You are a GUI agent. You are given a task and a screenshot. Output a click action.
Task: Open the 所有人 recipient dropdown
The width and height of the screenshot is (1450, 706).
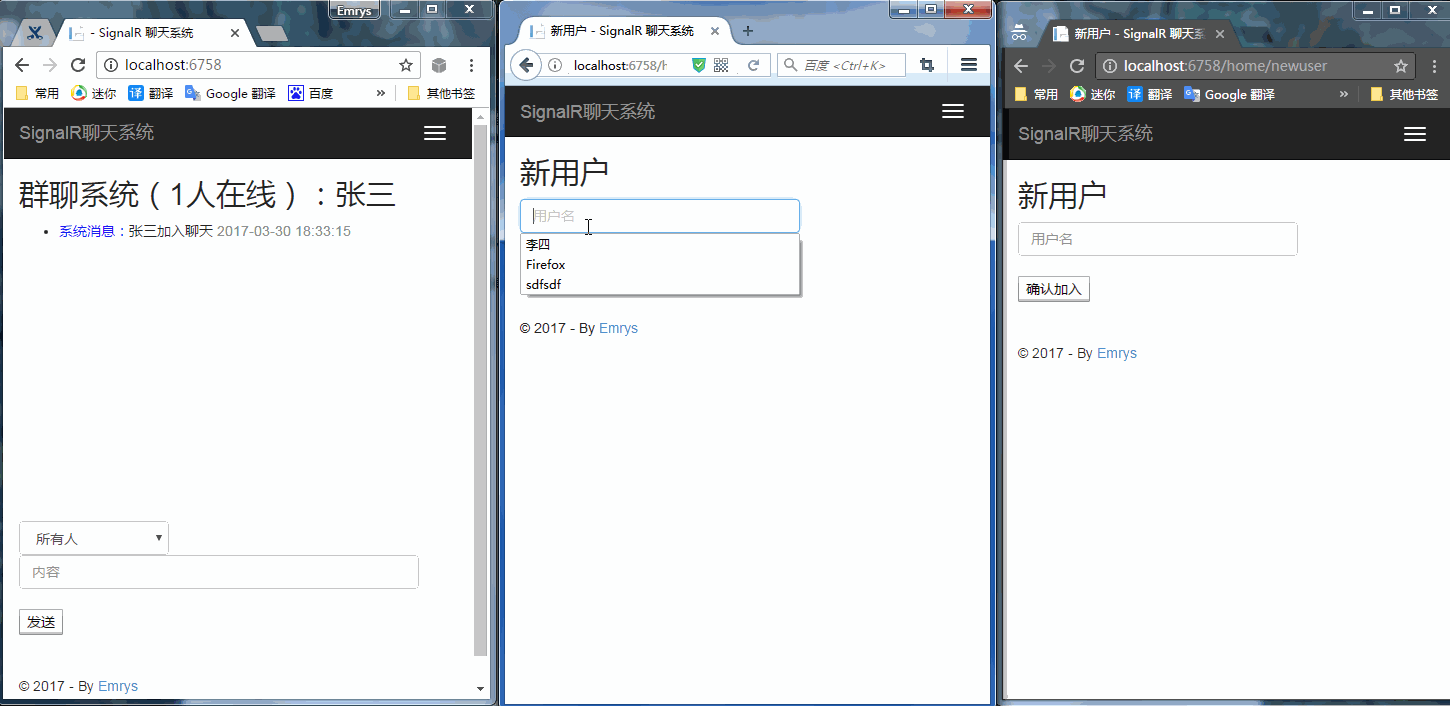(93, 537)
